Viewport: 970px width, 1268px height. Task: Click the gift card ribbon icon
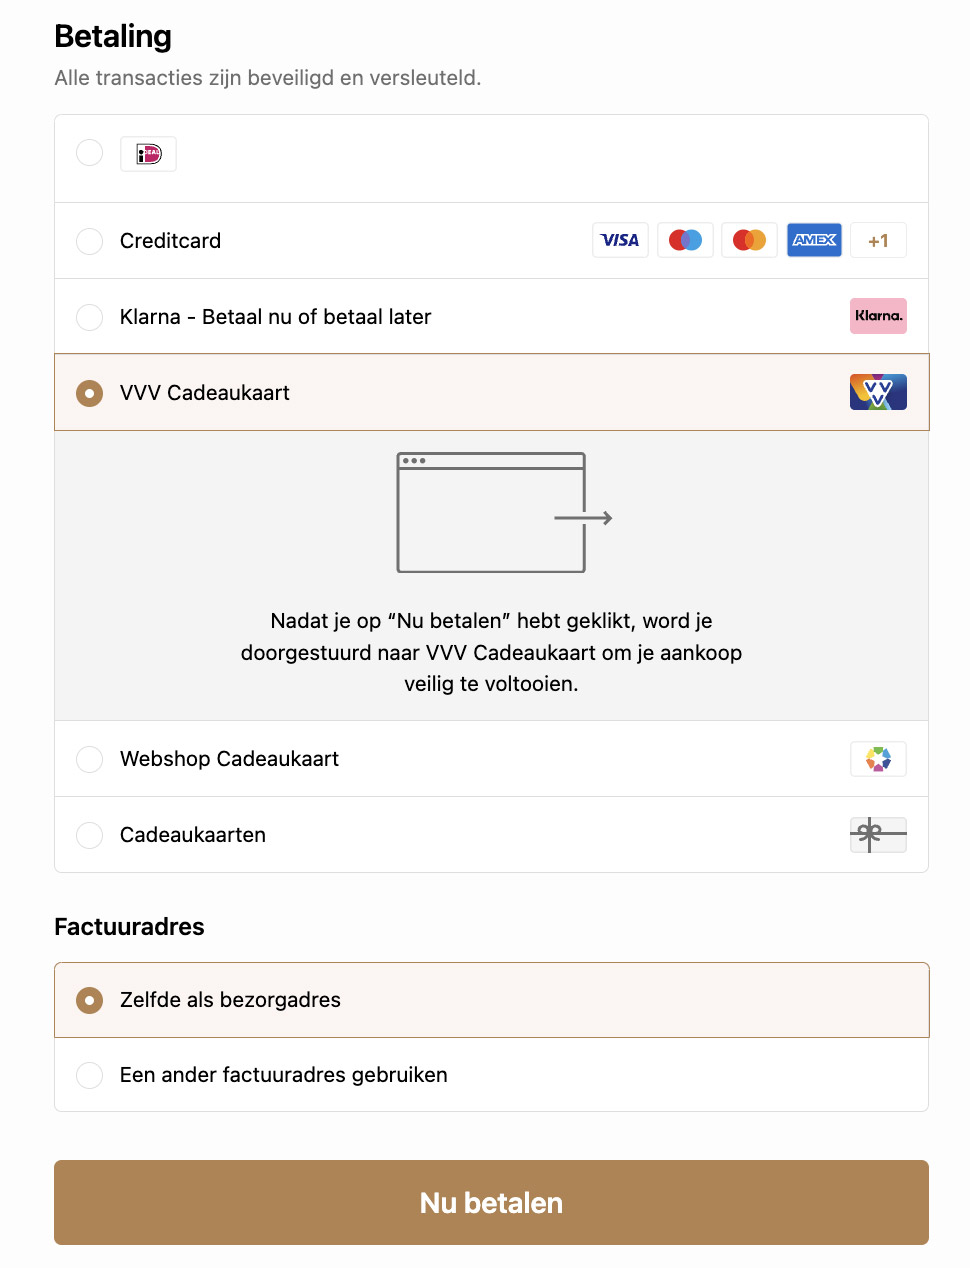tap(878, 834)
